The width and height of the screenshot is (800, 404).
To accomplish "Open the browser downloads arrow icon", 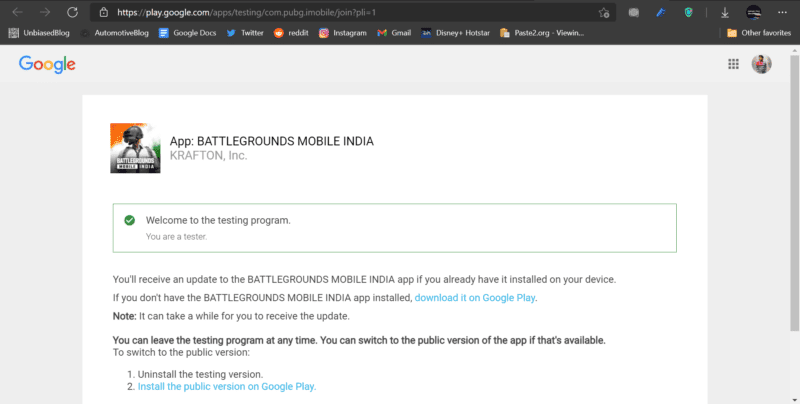I will pyautogui.click(x=725, y=13).
